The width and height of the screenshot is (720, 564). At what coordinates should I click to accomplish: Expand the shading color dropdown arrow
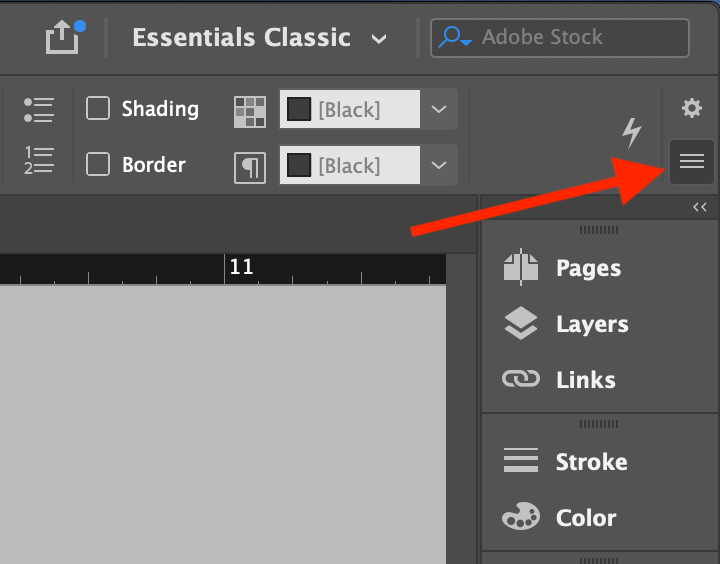point(439,109)
